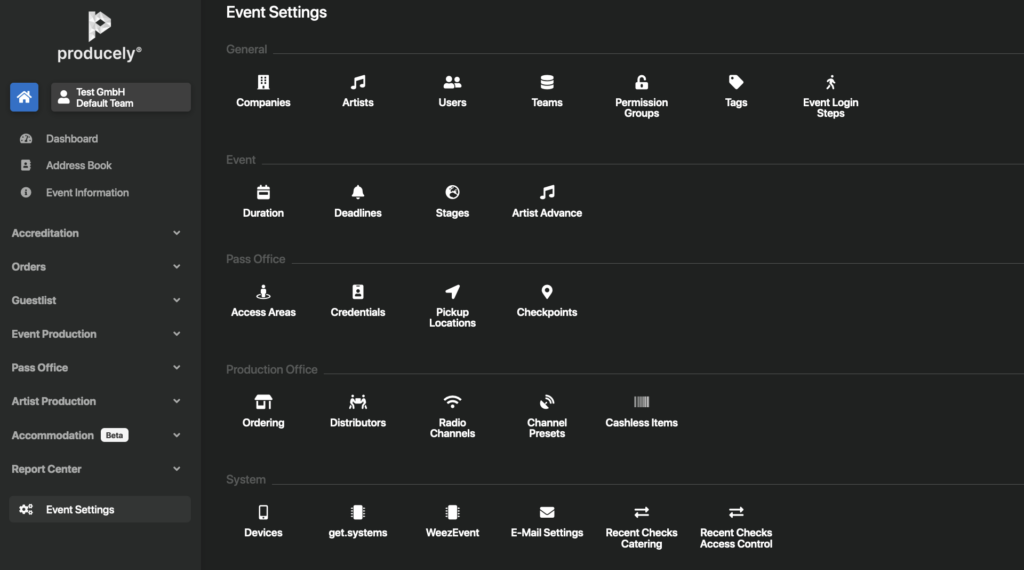1024x570 pixels.
Task: Select the Radio Channels wifi icon
Action: 452,402
